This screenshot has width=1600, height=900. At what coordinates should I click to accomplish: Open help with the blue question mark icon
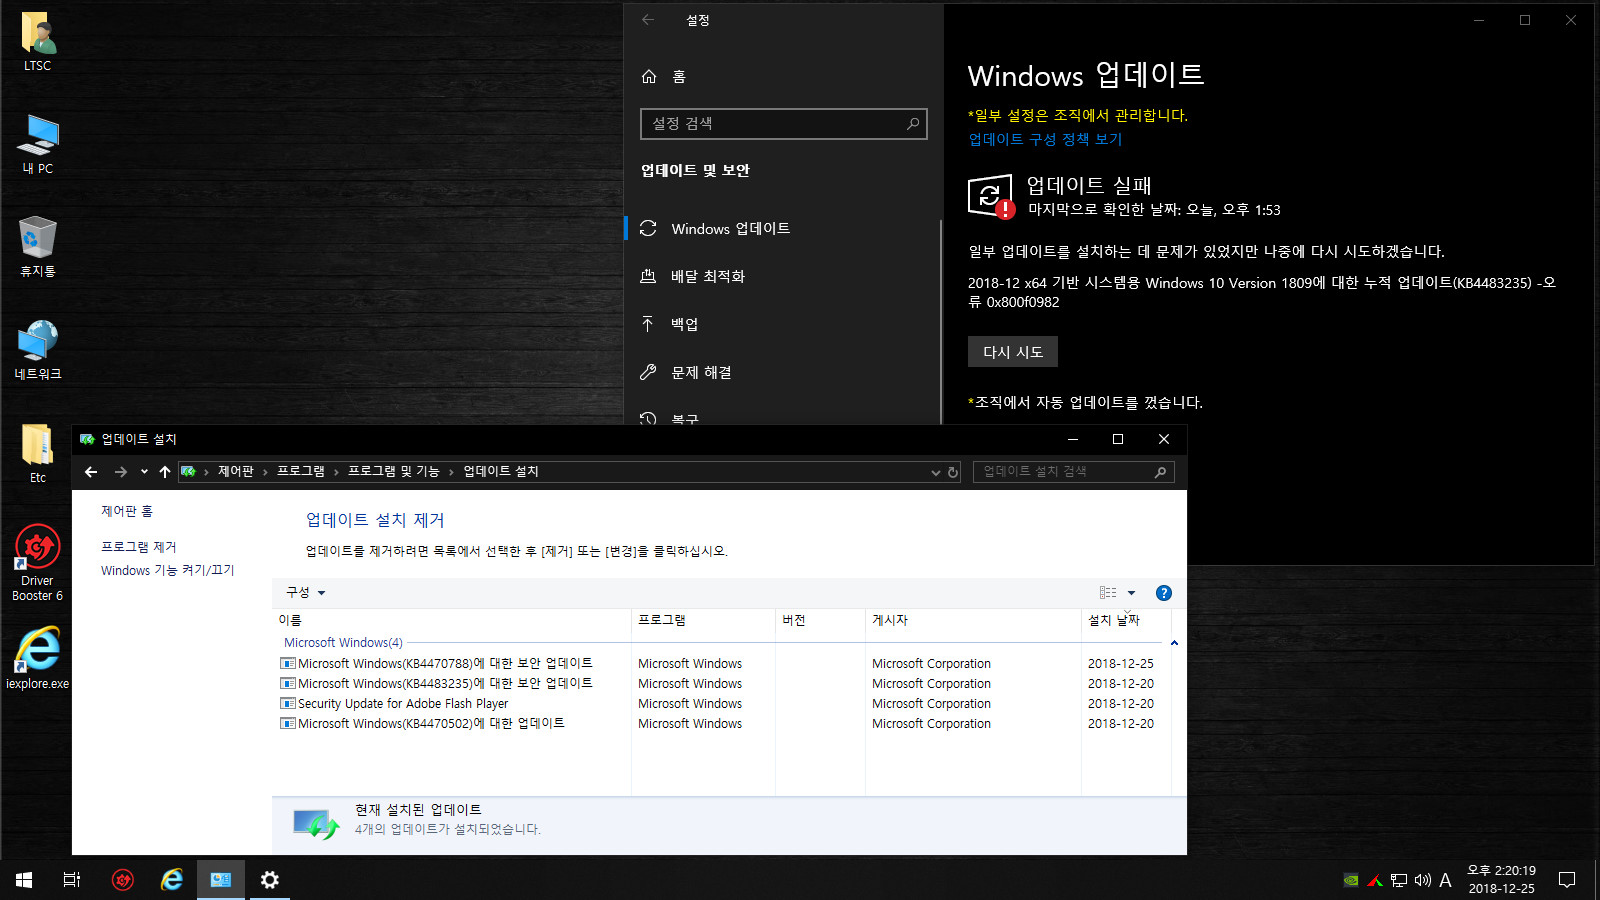(1163, 593)
